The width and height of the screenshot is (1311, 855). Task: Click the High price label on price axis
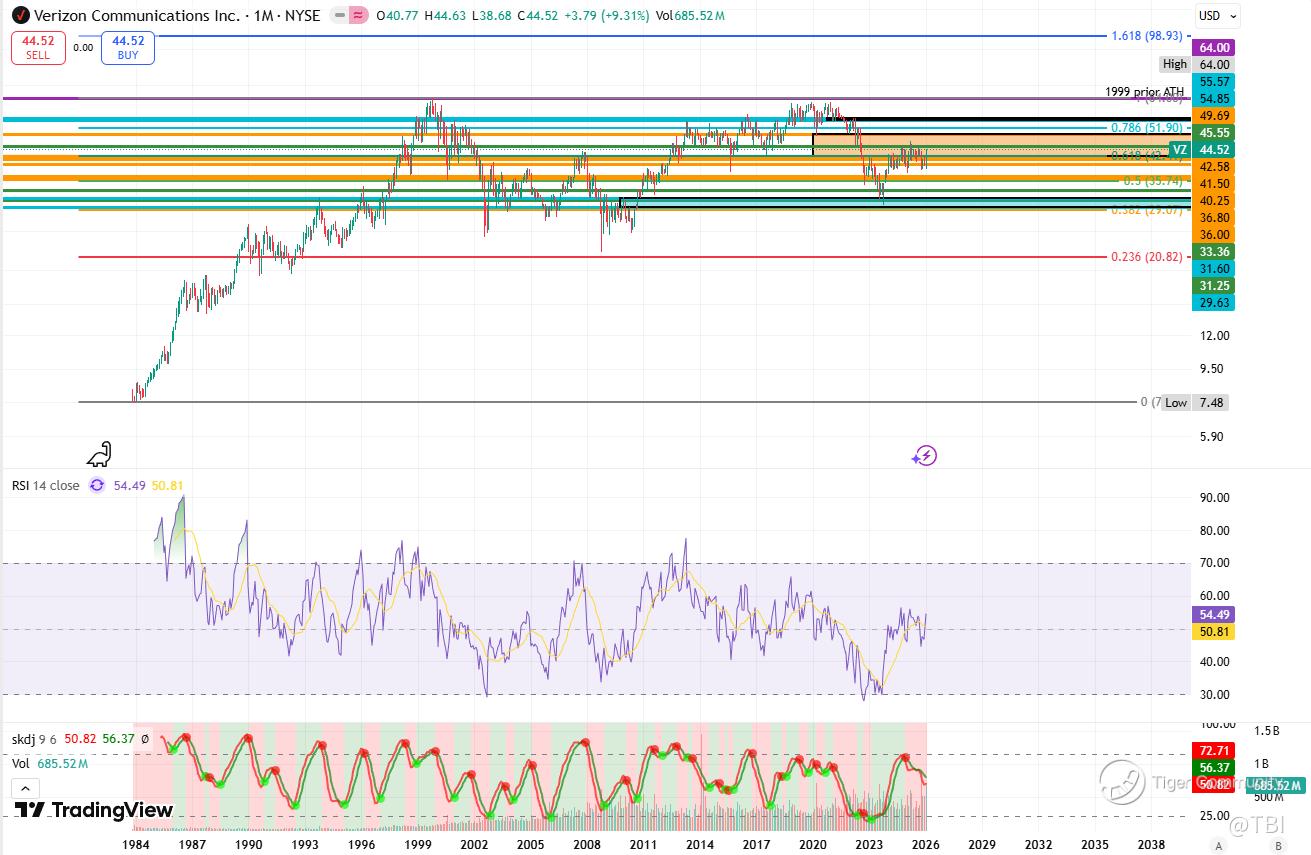(1174, 64)
